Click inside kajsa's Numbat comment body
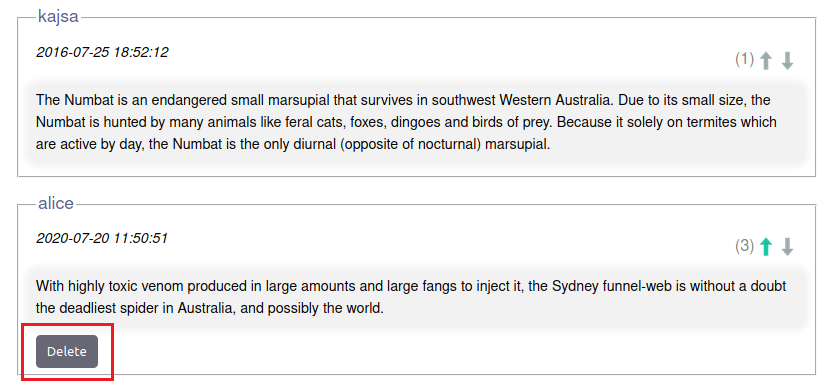834x385 pixels. point(416,122)
